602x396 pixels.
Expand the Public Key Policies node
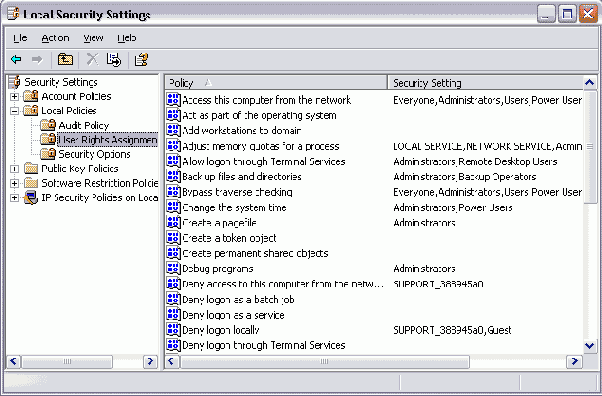15,169
